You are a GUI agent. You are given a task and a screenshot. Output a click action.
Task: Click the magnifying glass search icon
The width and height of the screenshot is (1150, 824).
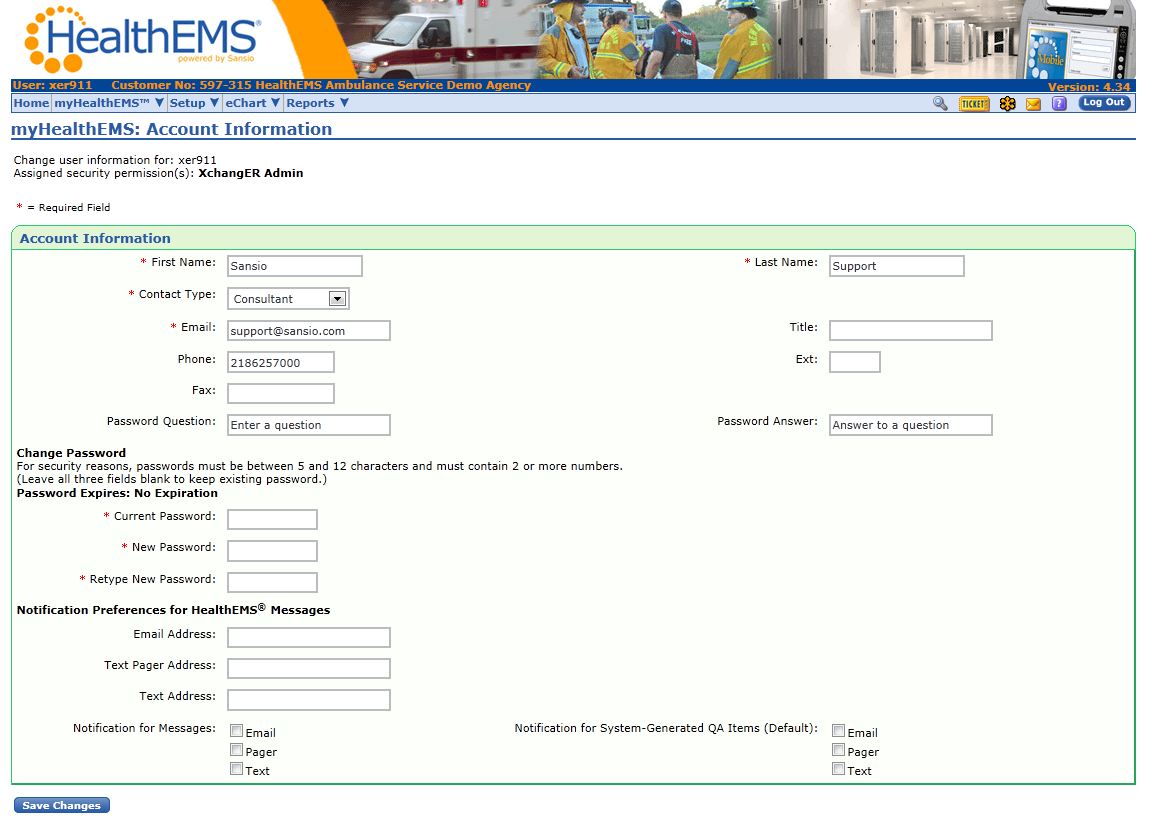point(940,103)
